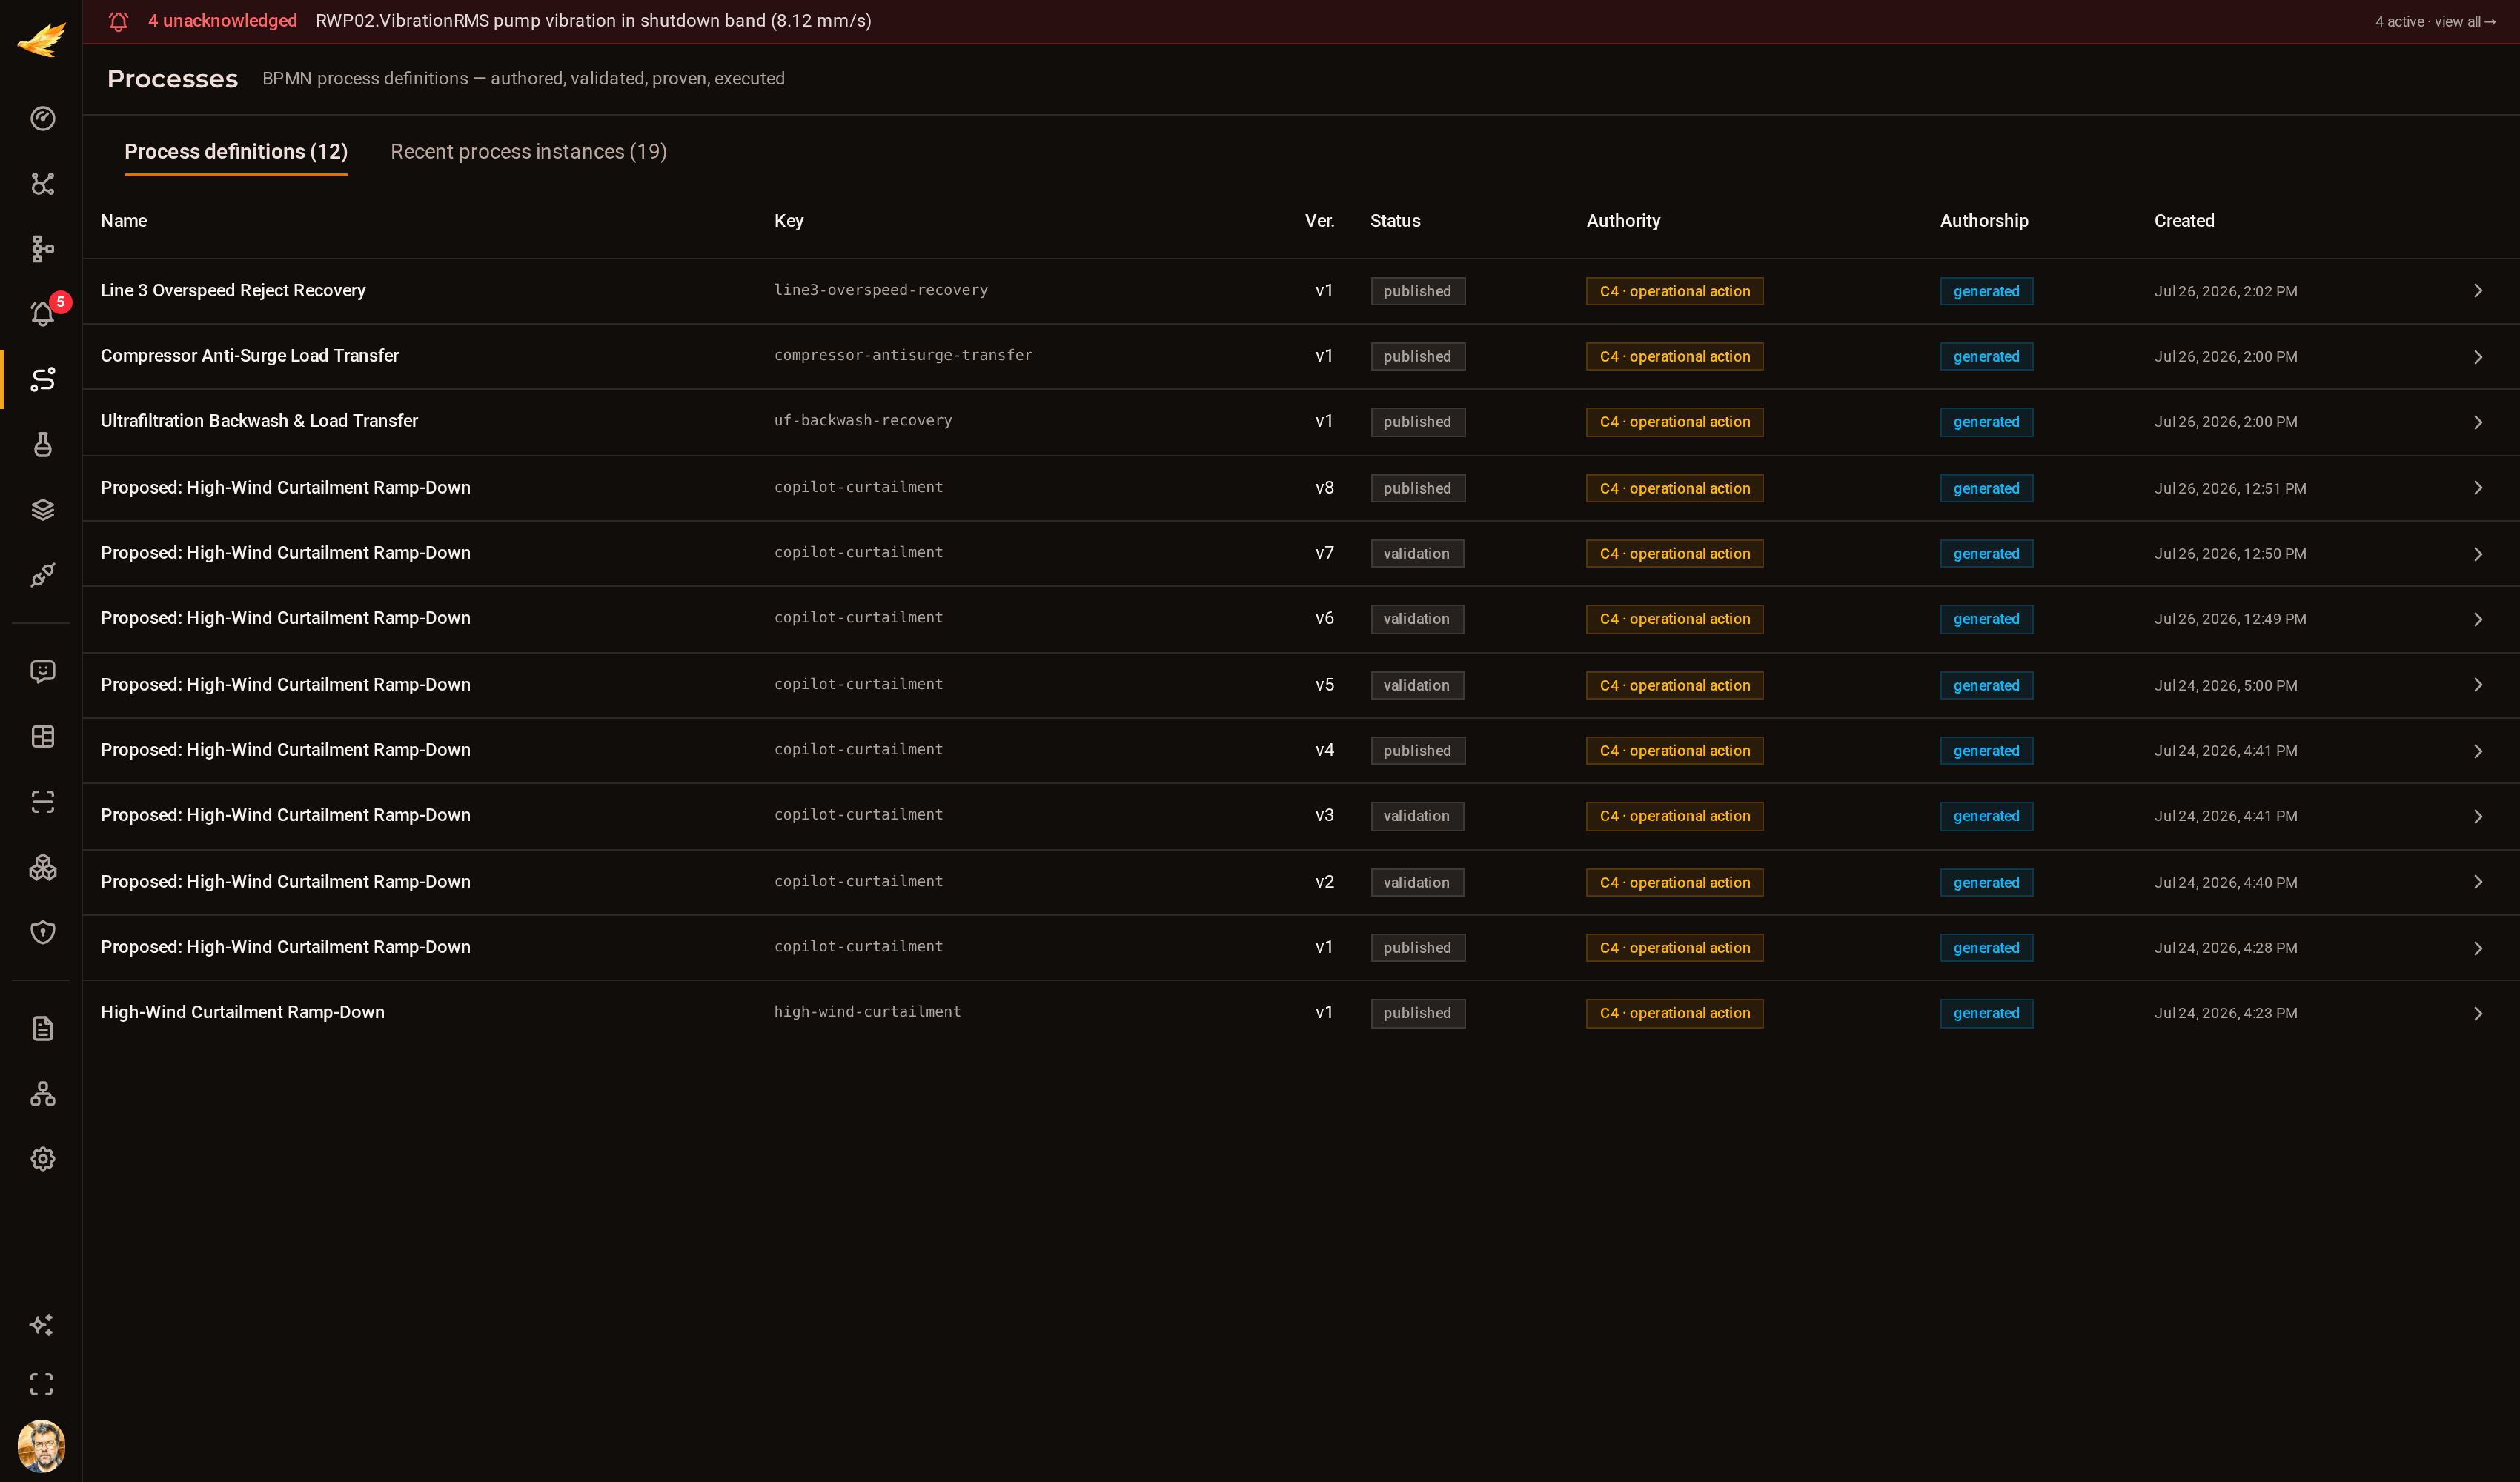
Task: Click the Jul 26, 2026, 2:02 PM date
Action: [x=2225, y=291]
